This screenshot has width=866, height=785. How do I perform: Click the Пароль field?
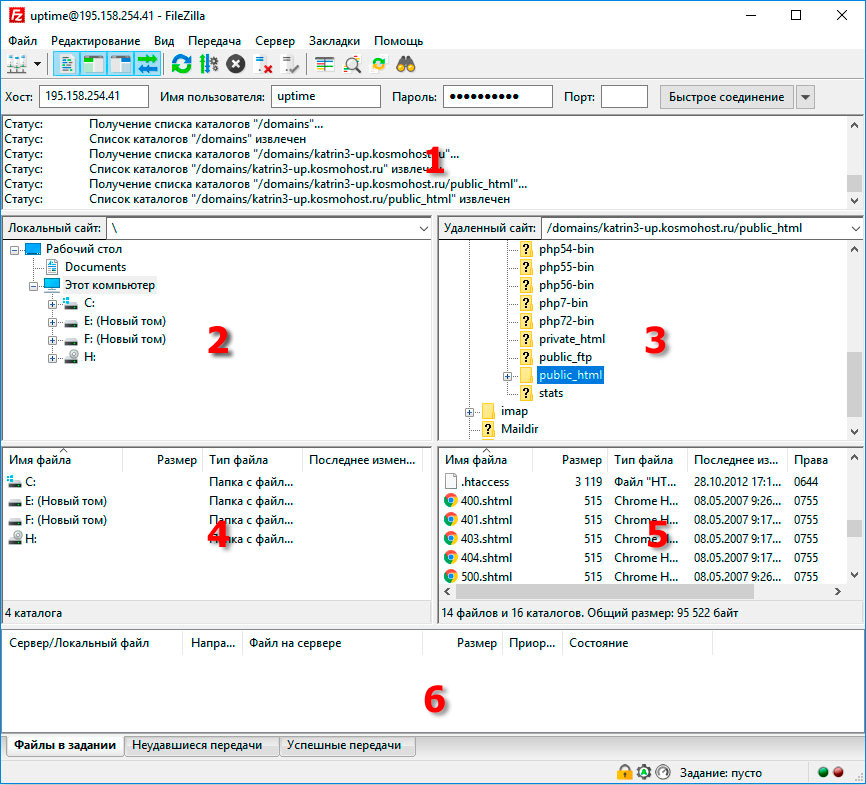[498, 96]
